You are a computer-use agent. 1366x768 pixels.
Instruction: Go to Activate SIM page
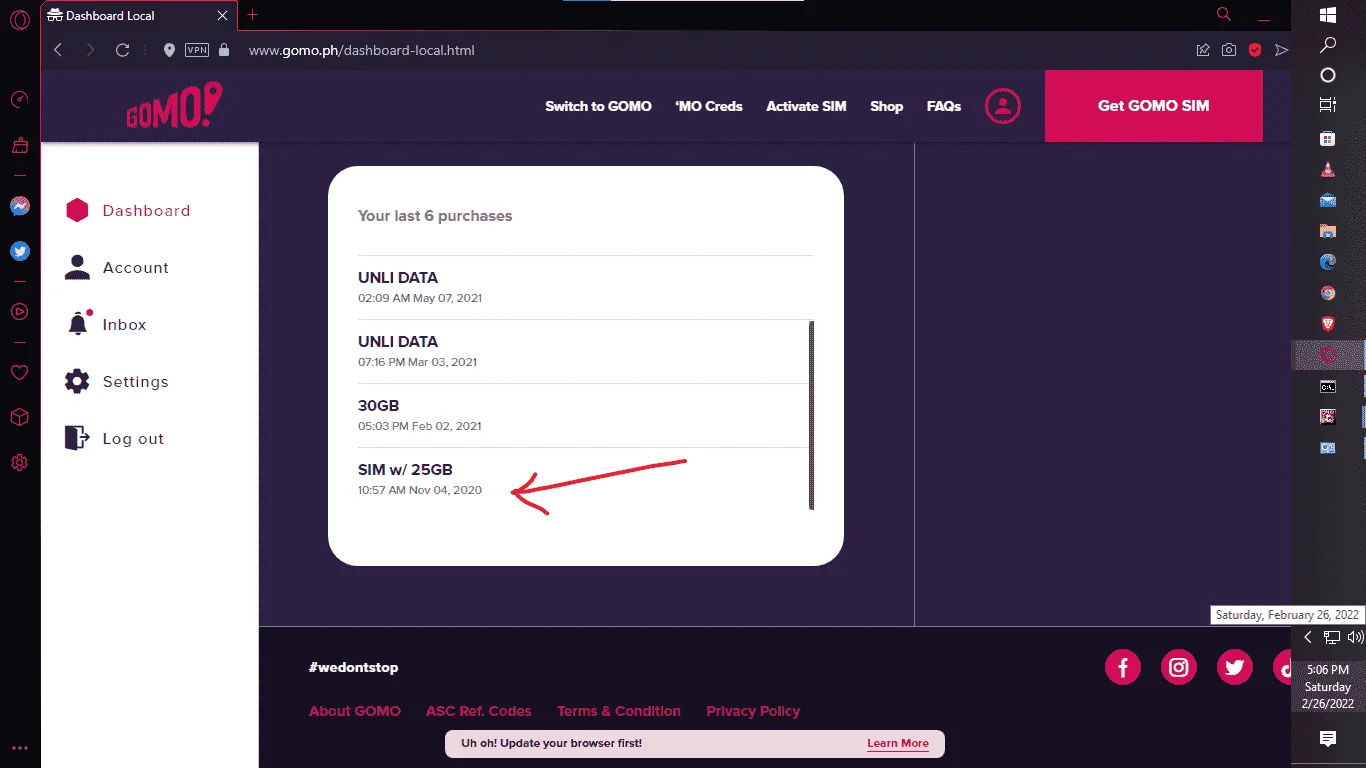point(806,106)
